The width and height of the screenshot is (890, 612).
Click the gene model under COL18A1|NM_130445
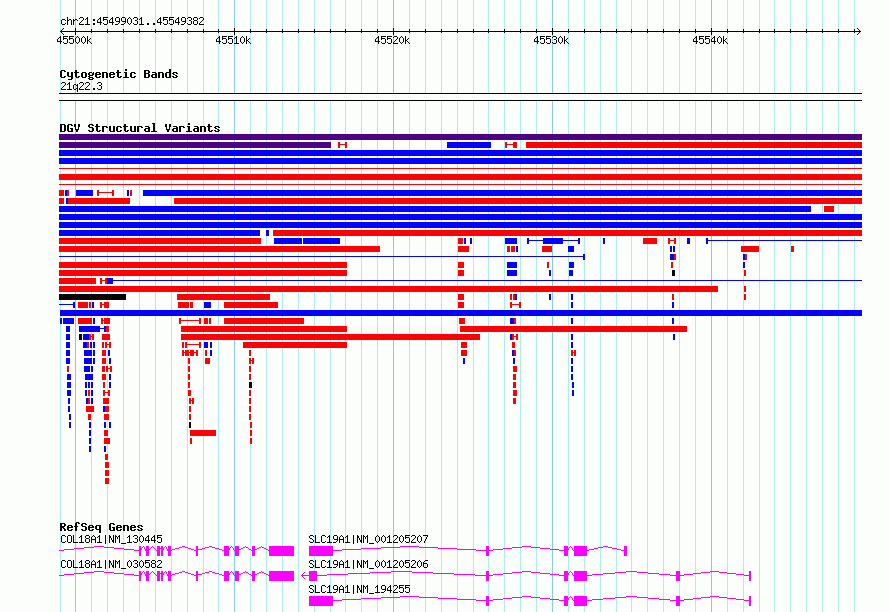pos(177,551)
